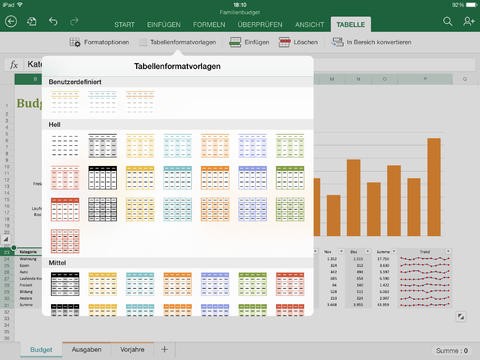Open the search magnifier
The image size is (480, 360).
[x=448, y=22]
